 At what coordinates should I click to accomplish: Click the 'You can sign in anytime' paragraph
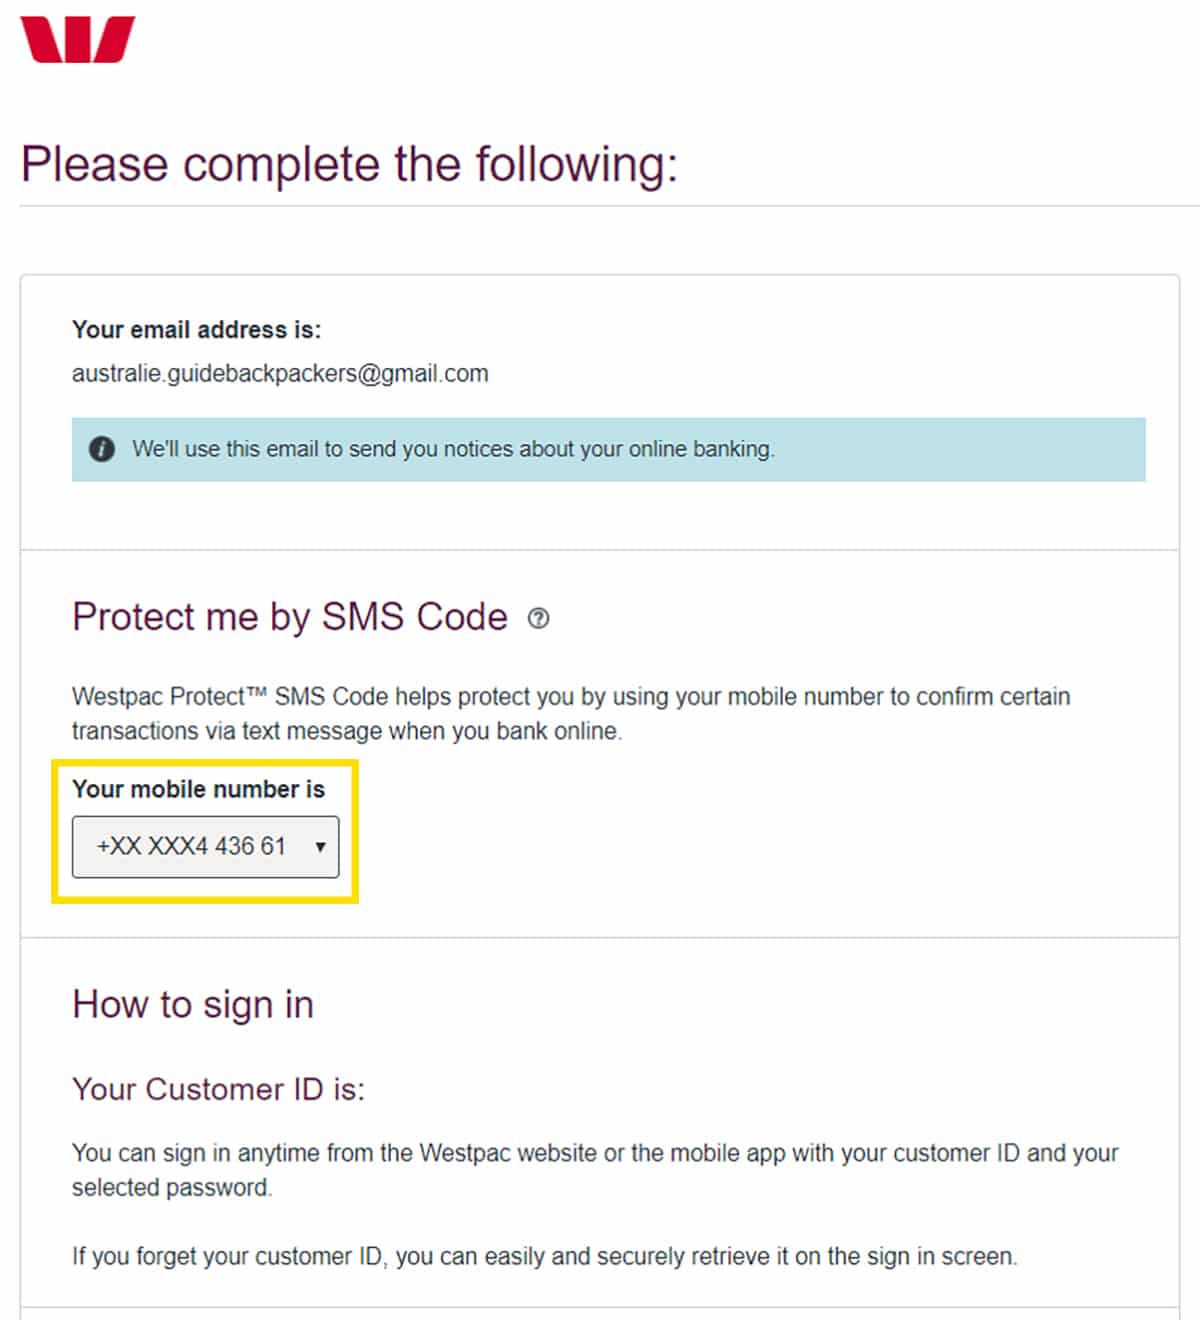coord(594,1153)
